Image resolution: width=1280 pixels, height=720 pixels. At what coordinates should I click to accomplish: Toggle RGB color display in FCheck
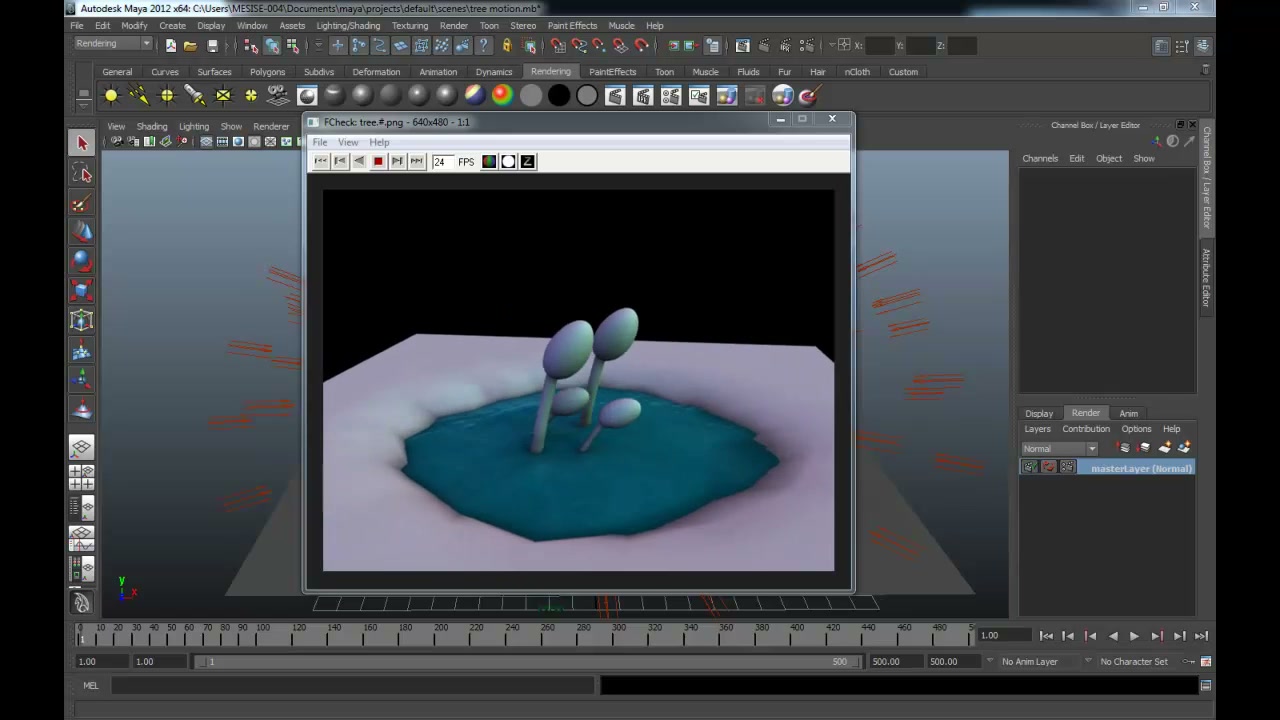click(489, 161)
